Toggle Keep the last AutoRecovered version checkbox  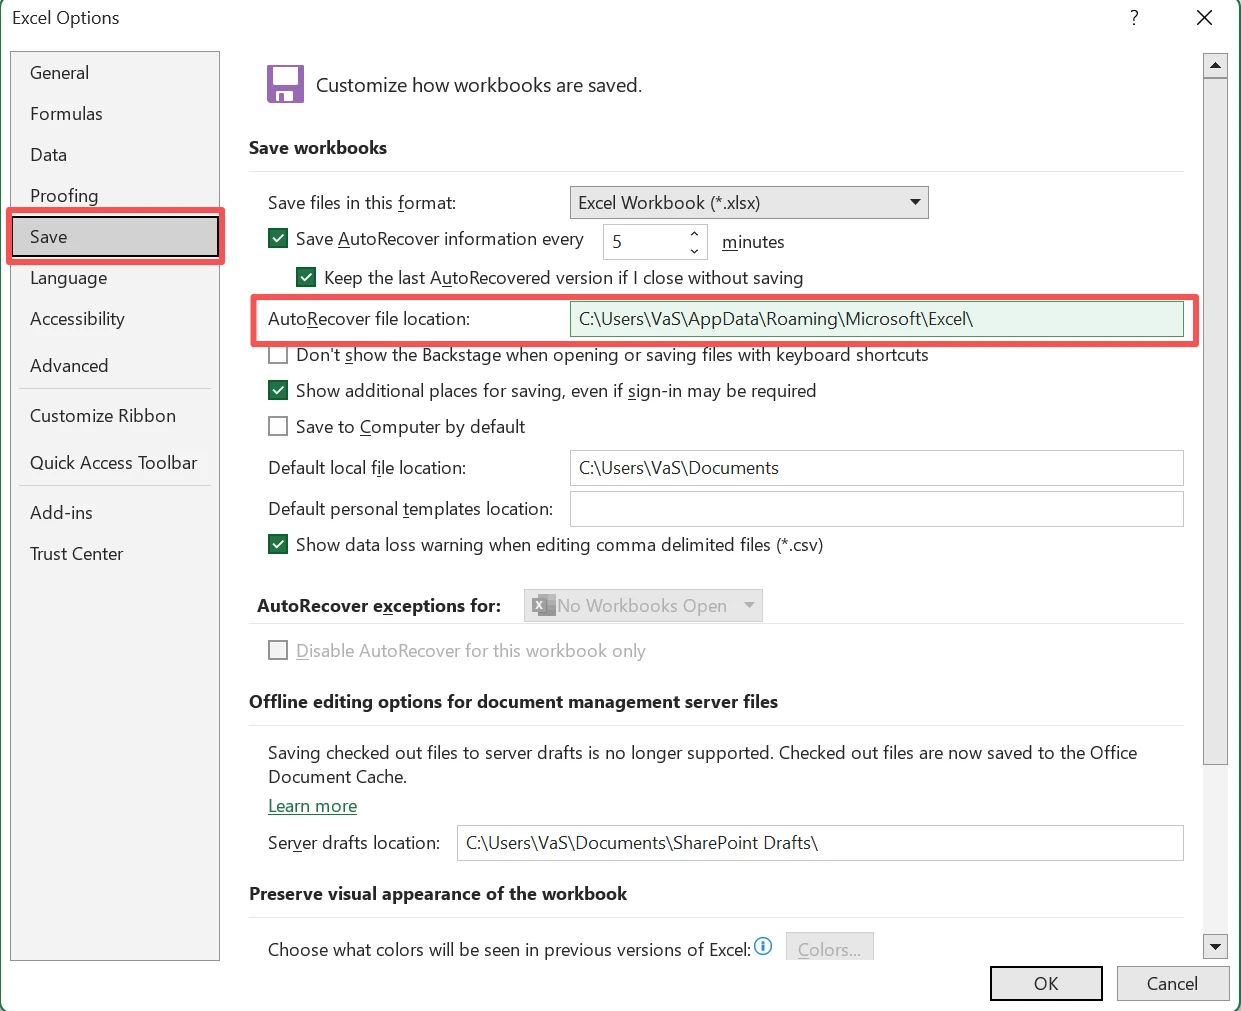click(x=307, y=277)
